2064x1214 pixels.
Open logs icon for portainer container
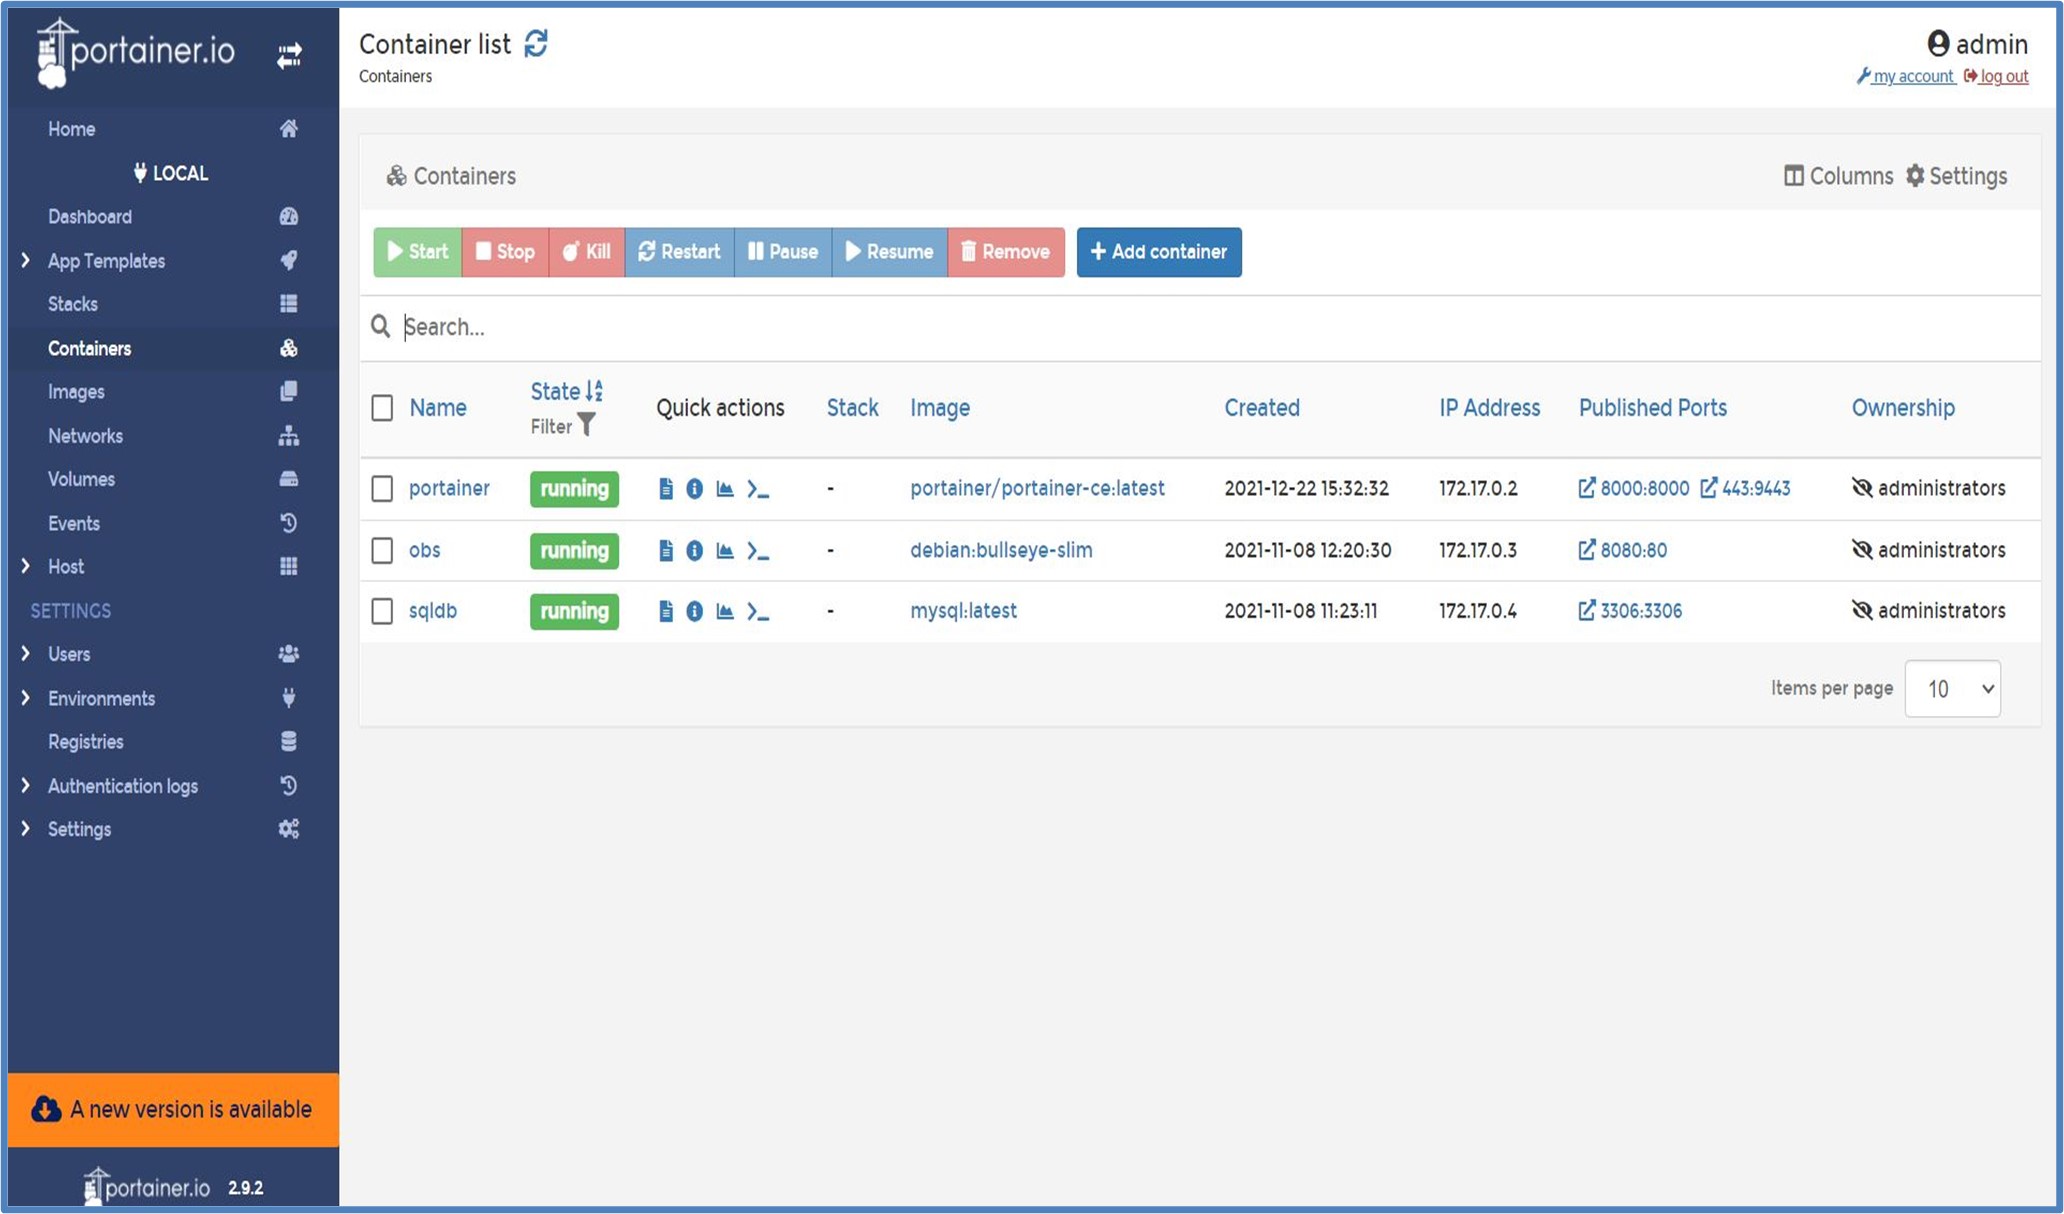point(666,489)
